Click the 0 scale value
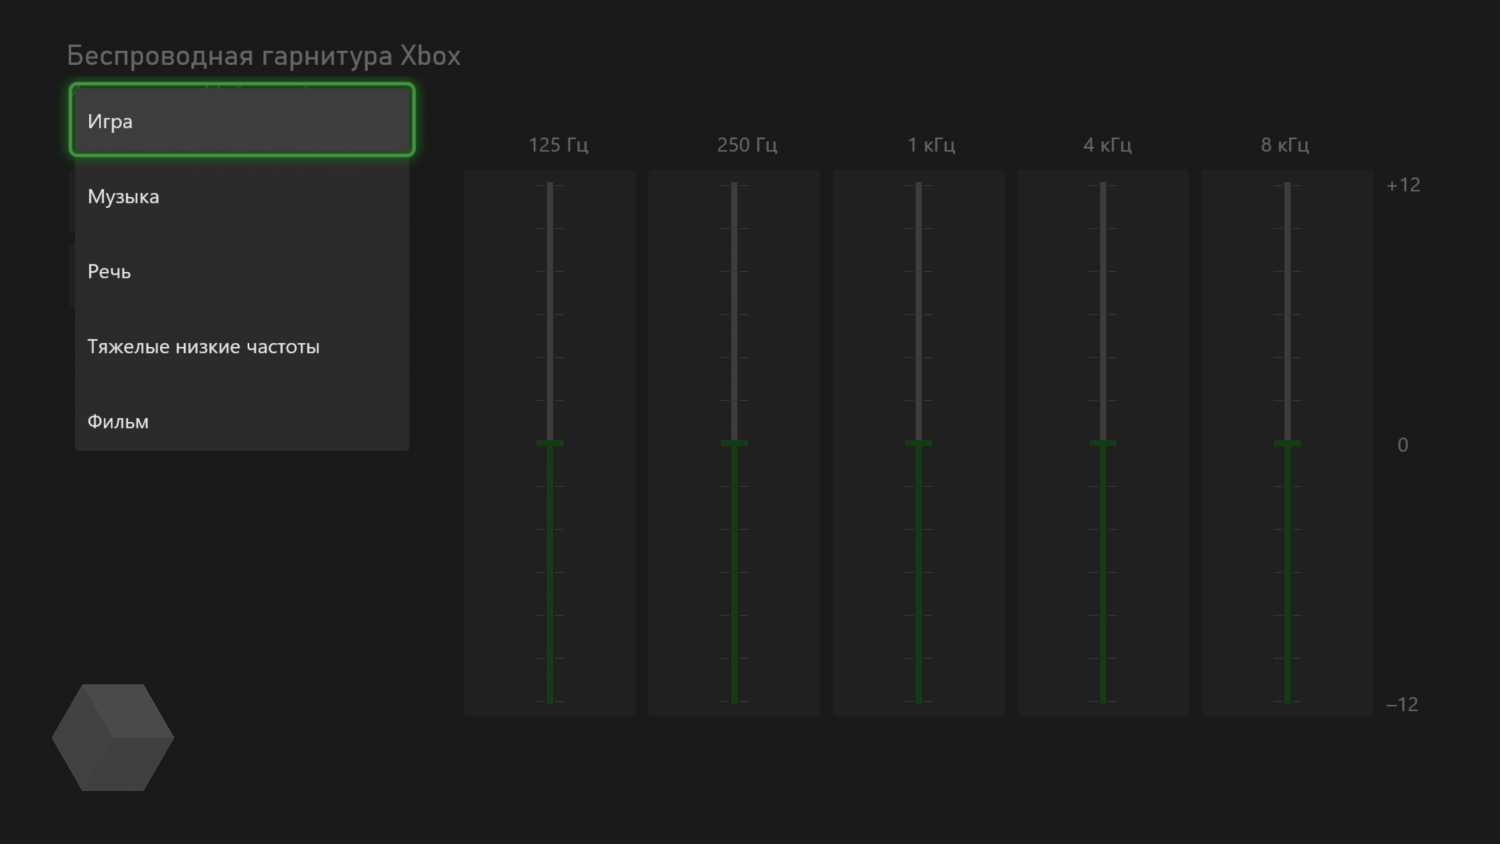The width and height of the screenshot is (1500, 844). (1403, 445)
